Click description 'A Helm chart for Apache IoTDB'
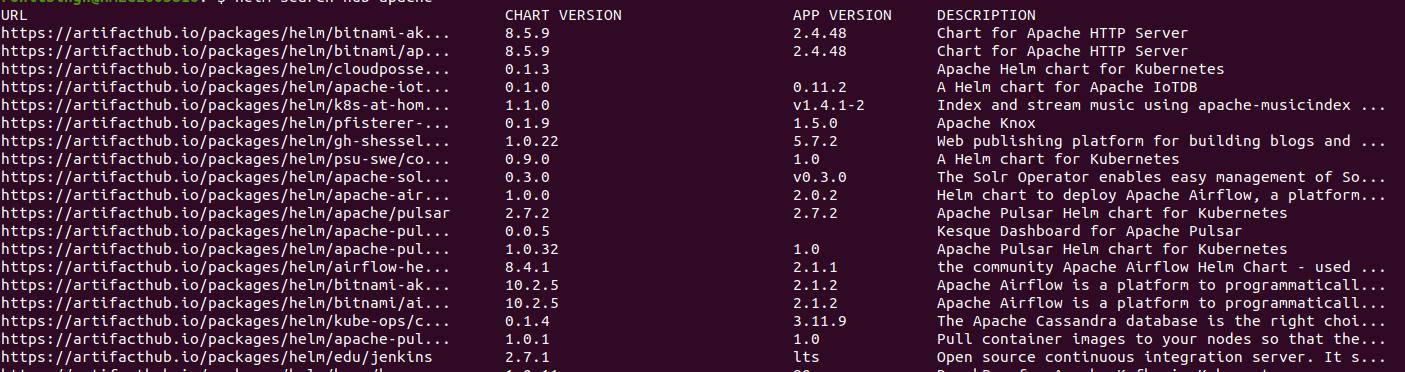The image size is (1405, 372). tap(1067, 87)
